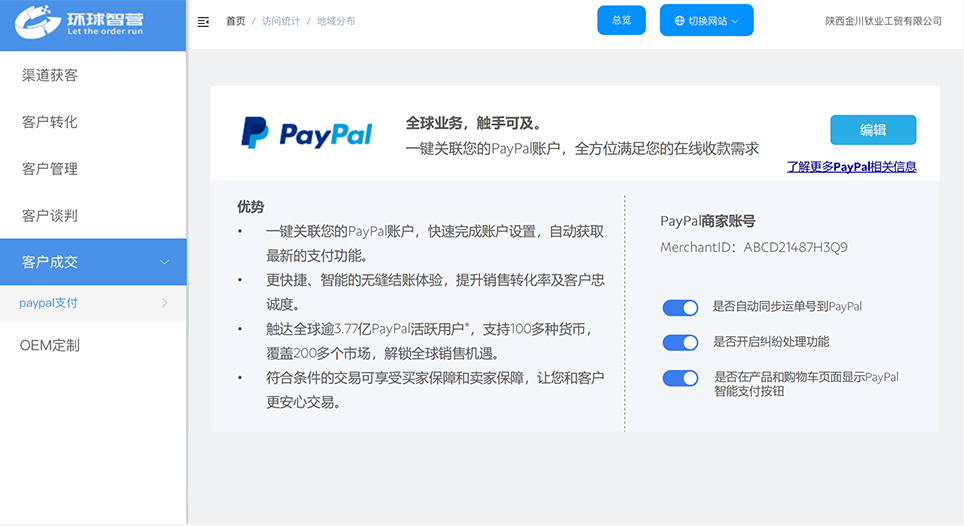Open 客户谈判 in the sidebar
The height and width of the screenshot is (526, 964).
(50, 216)
